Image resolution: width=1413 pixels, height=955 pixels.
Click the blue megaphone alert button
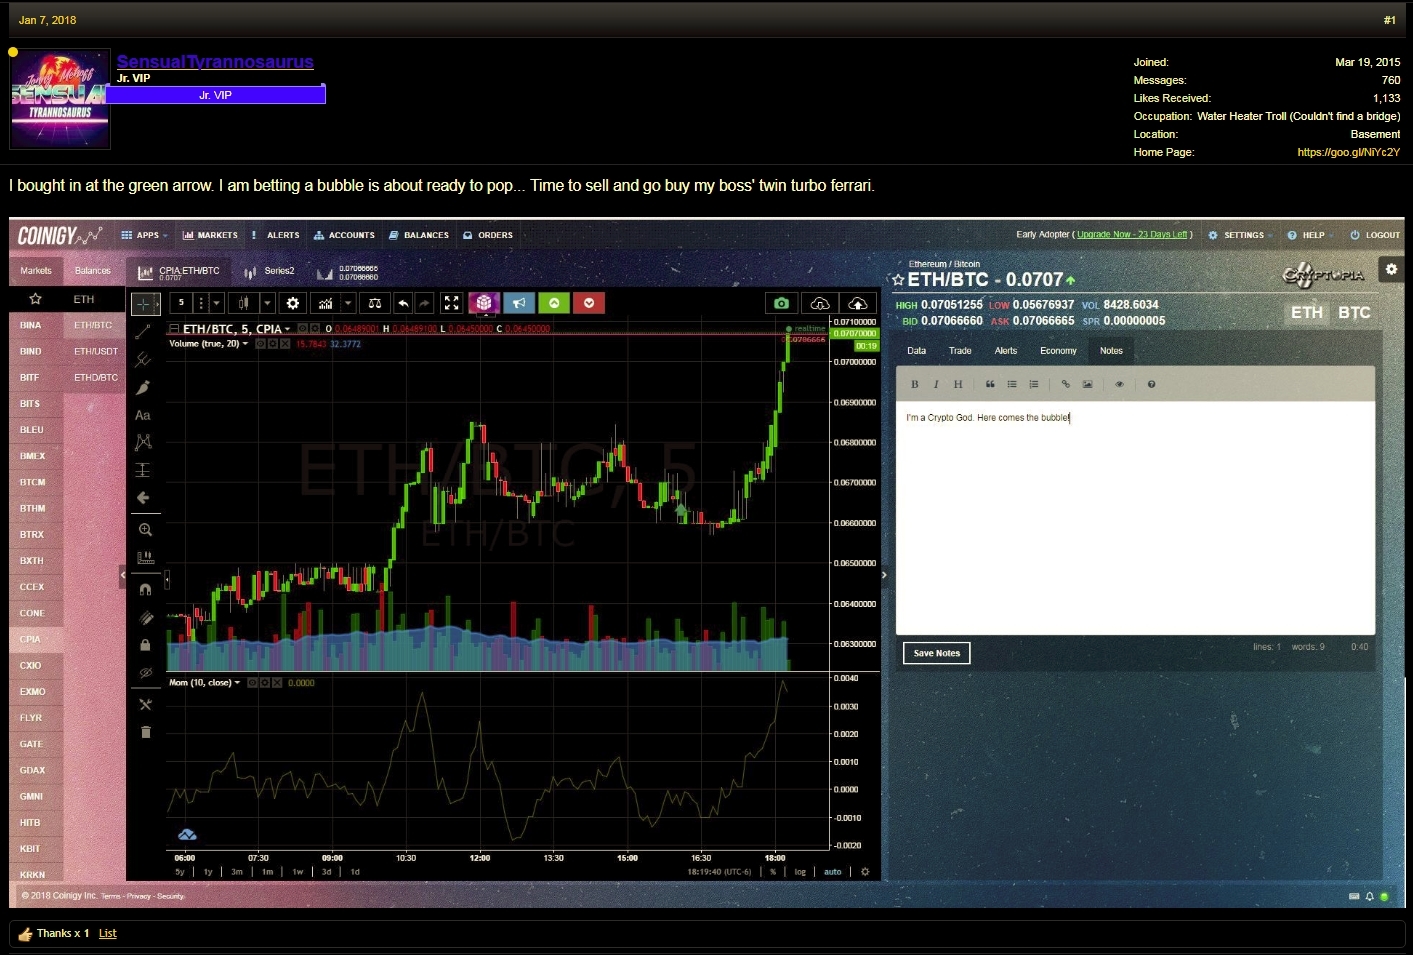(518, 303)
